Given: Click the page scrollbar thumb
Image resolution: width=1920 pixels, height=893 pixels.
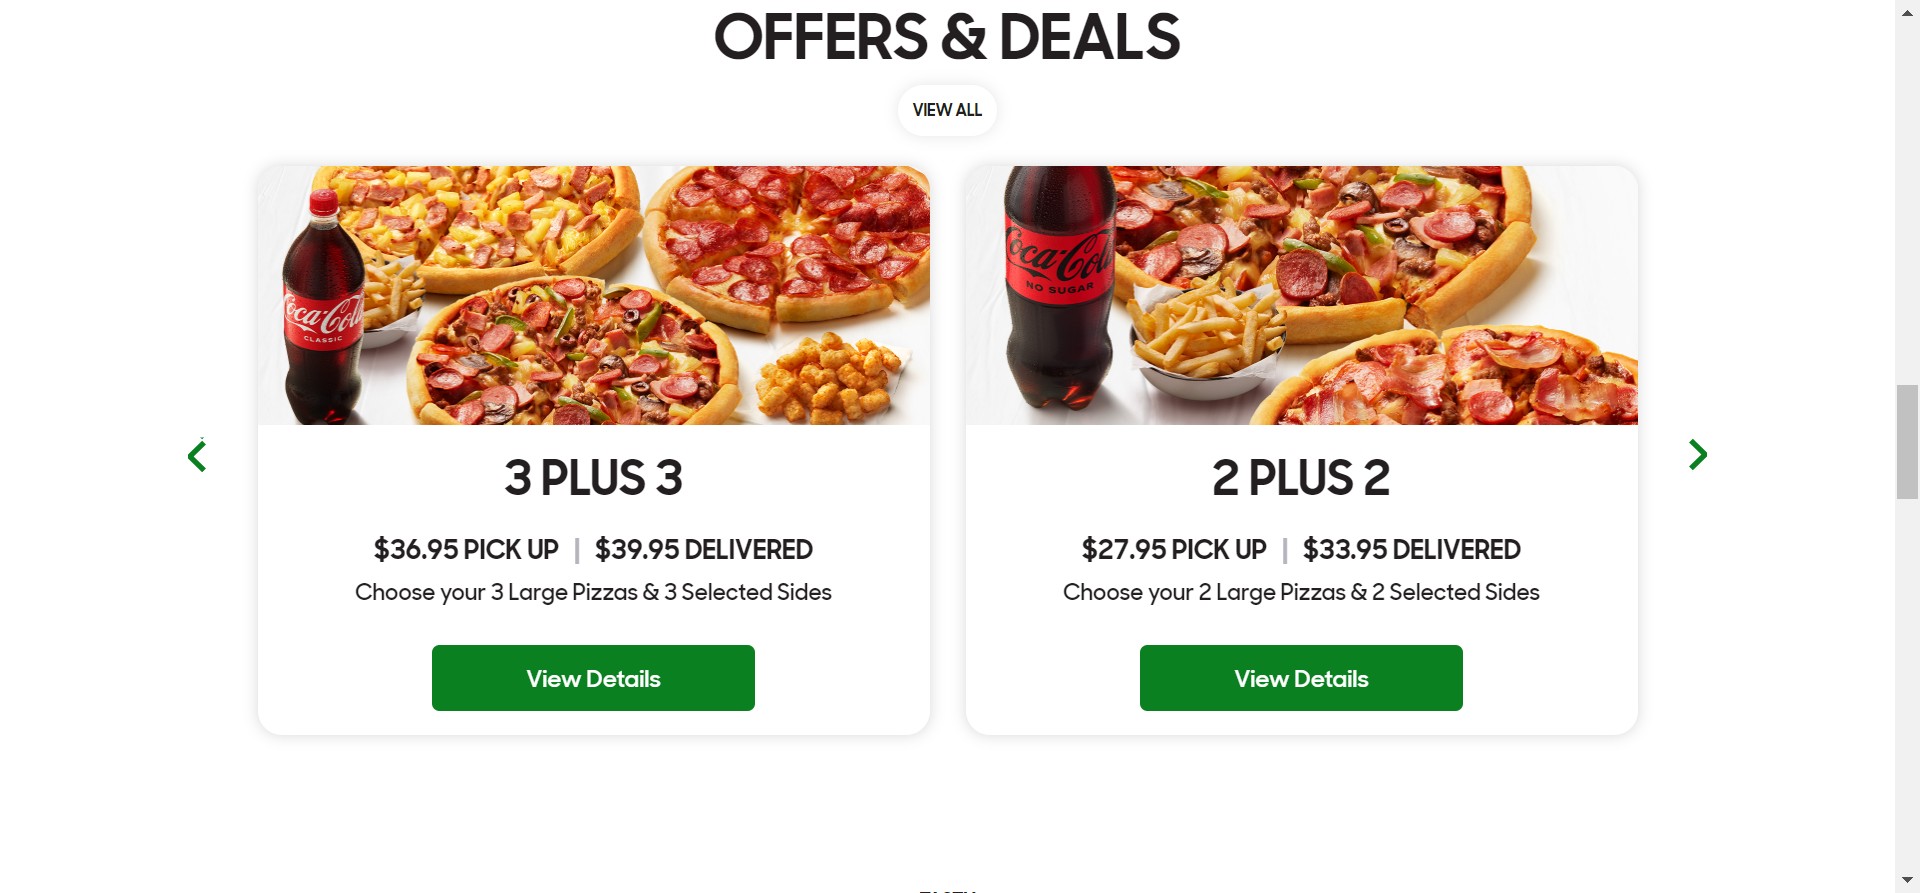Looking at the screenshot, I should click(1907, 441).
